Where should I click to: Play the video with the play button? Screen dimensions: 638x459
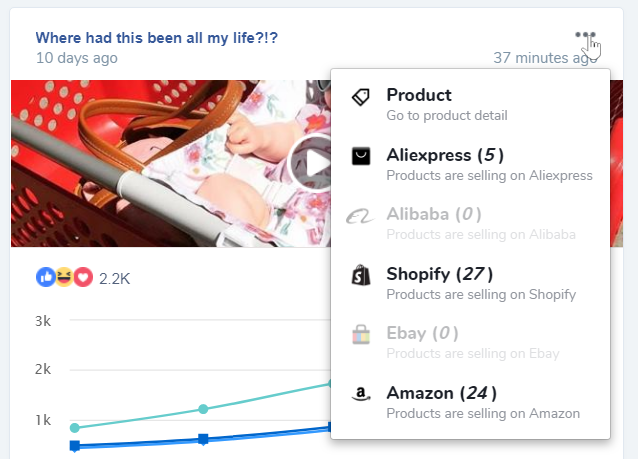[311, 164]
